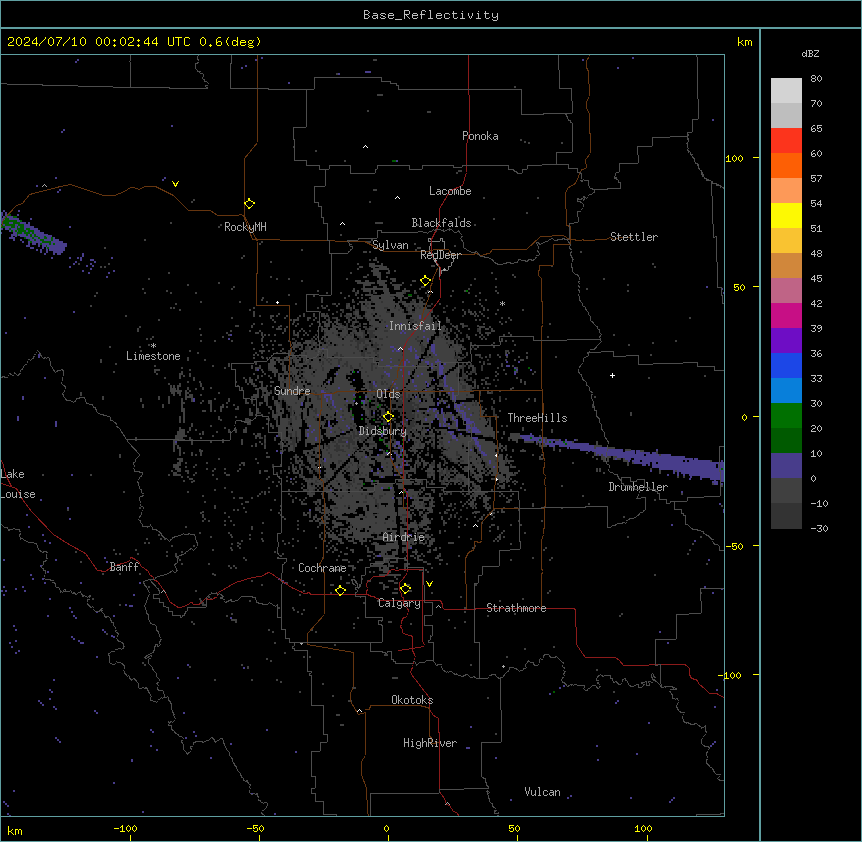Image resolution: width=862 pixels, height=842 pixels.
Task: Click the bright green 30-20 dBZ legend swatch
Action: [x=786, y=416]
